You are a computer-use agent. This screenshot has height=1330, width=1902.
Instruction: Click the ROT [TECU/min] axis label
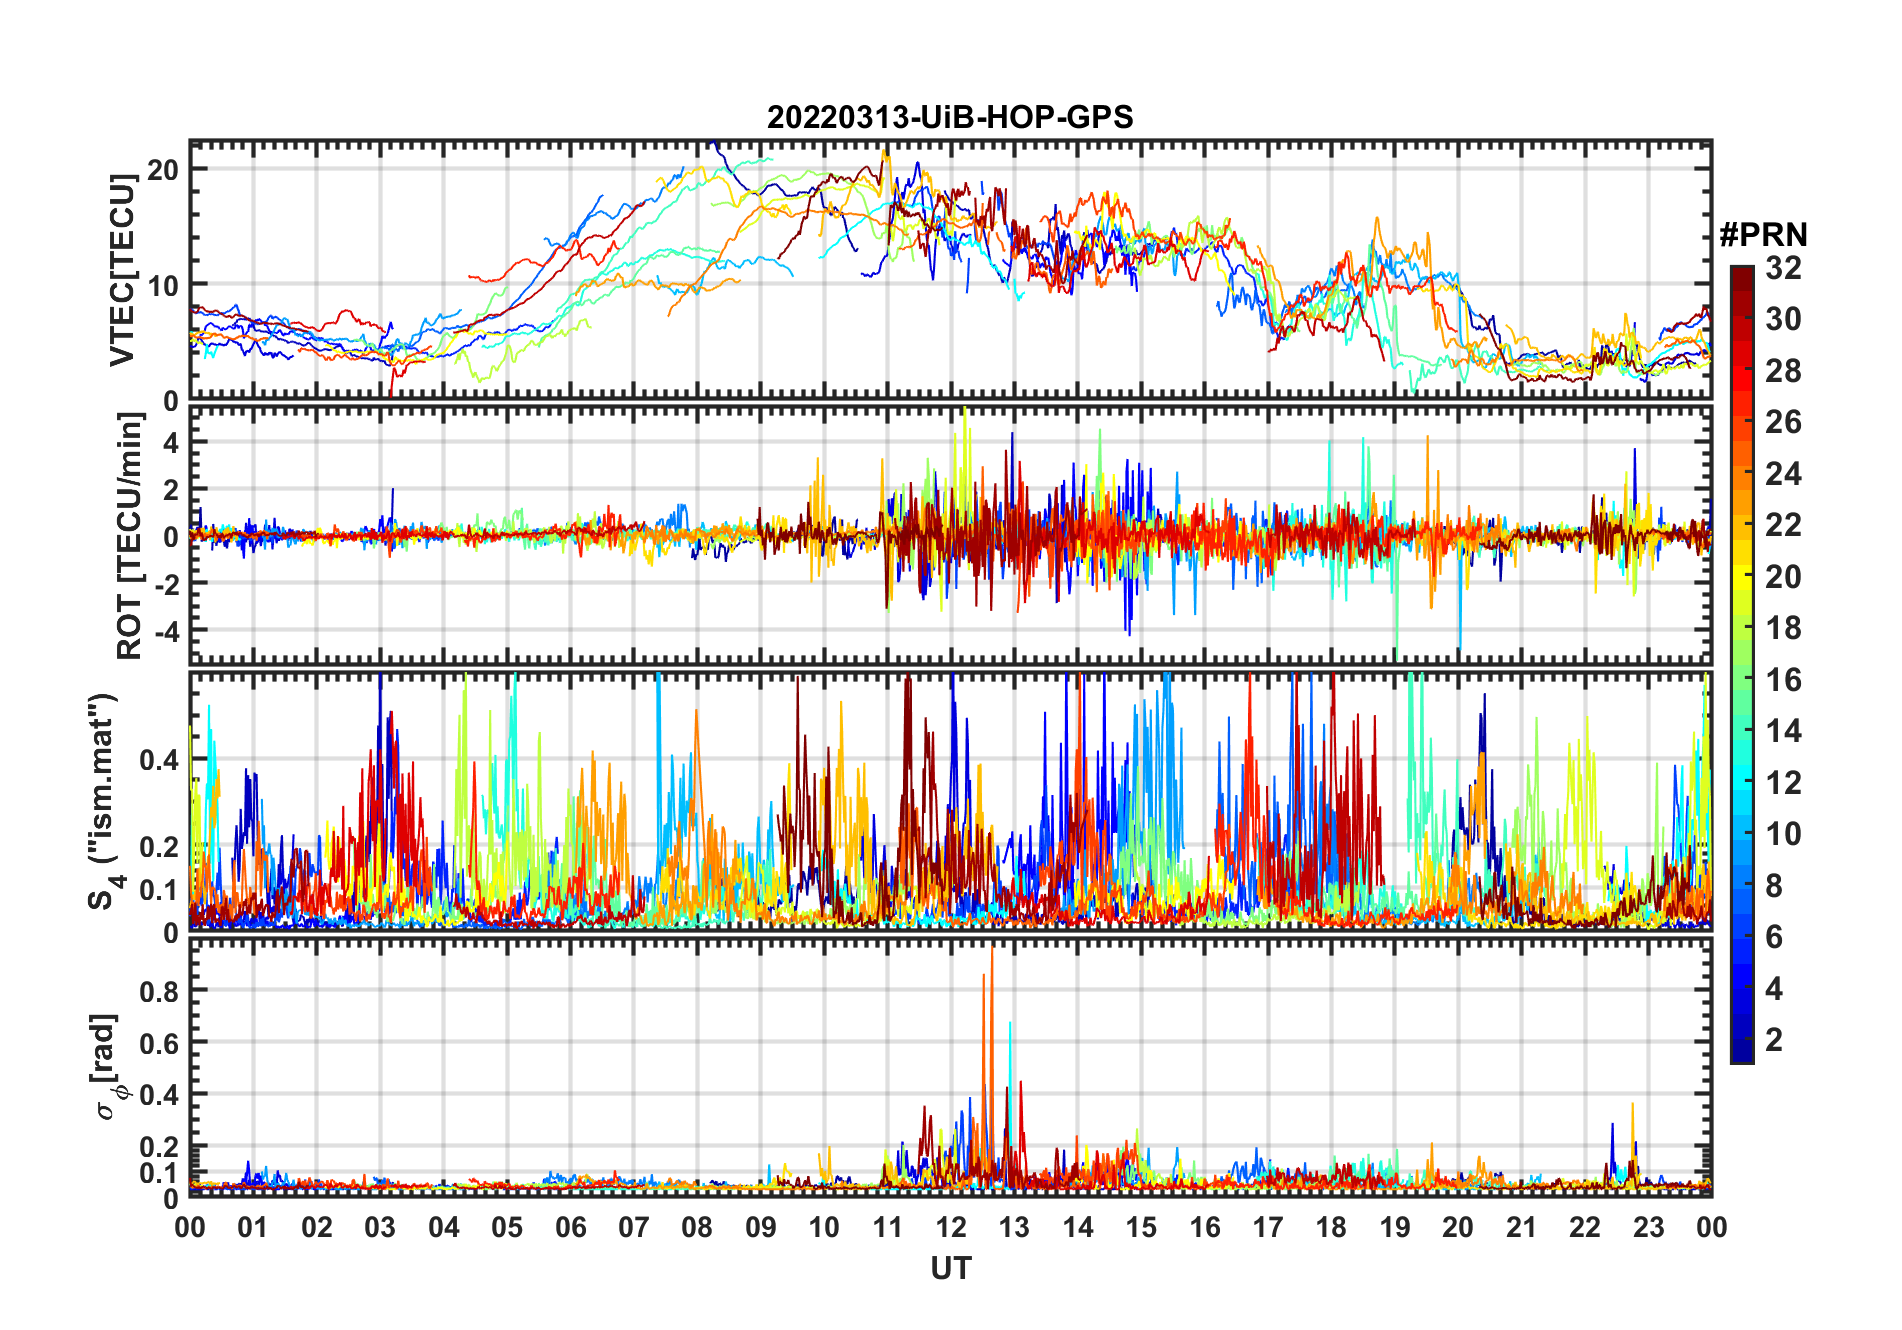pyautogui.click(x=130, y=536)
